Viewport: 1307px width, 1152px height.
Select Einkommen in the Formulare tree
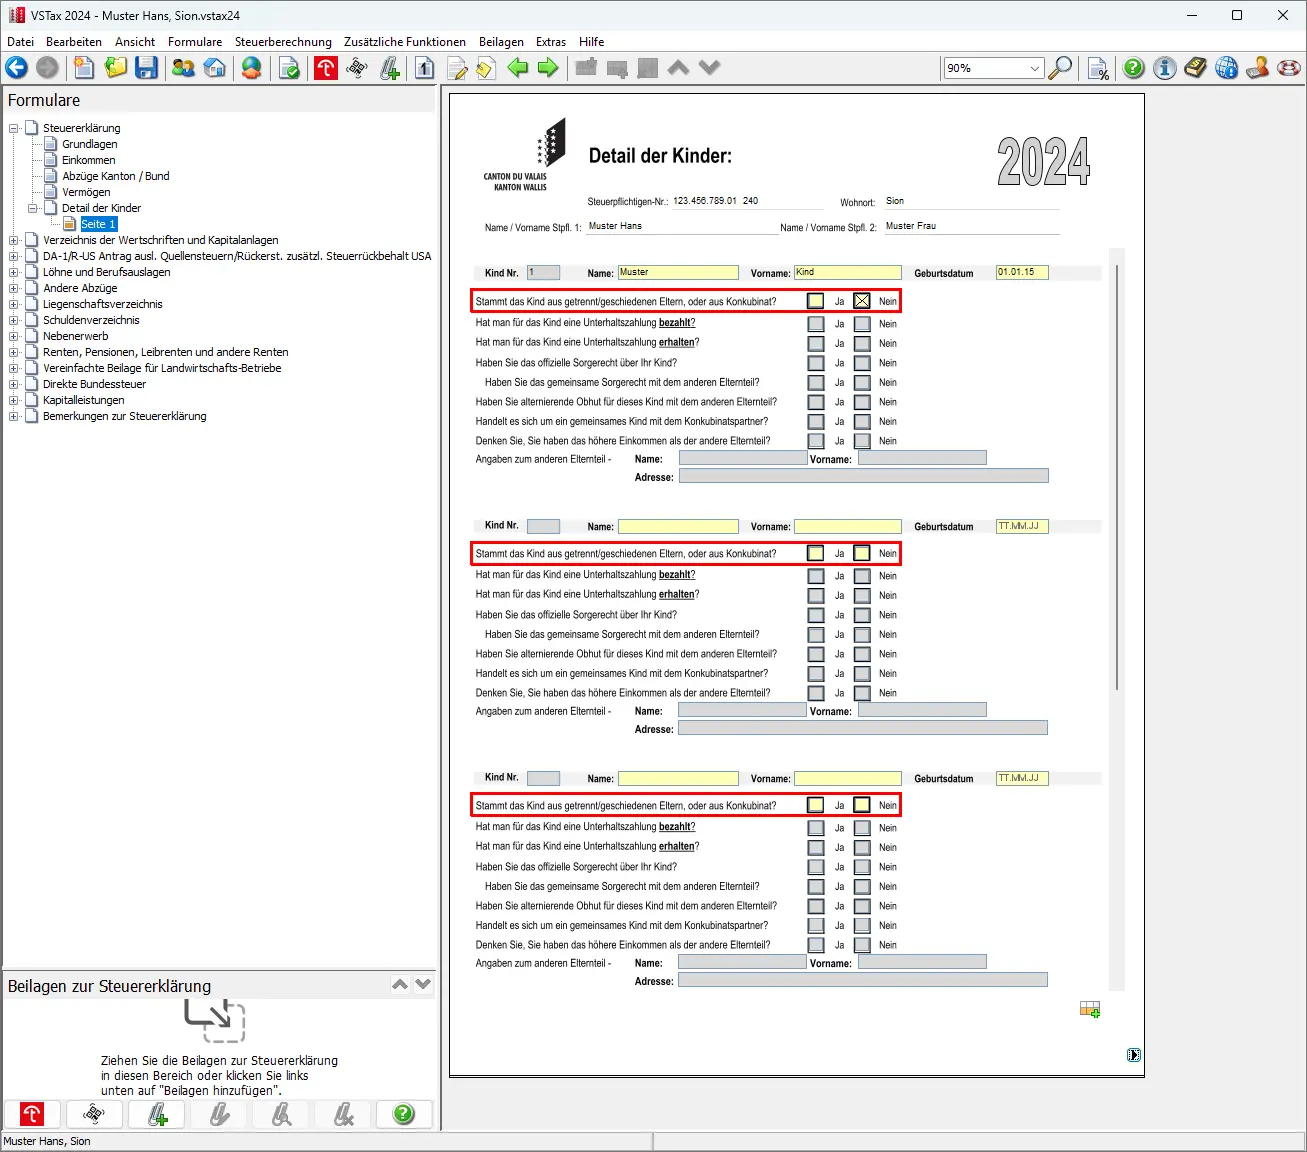click(88, 160)
